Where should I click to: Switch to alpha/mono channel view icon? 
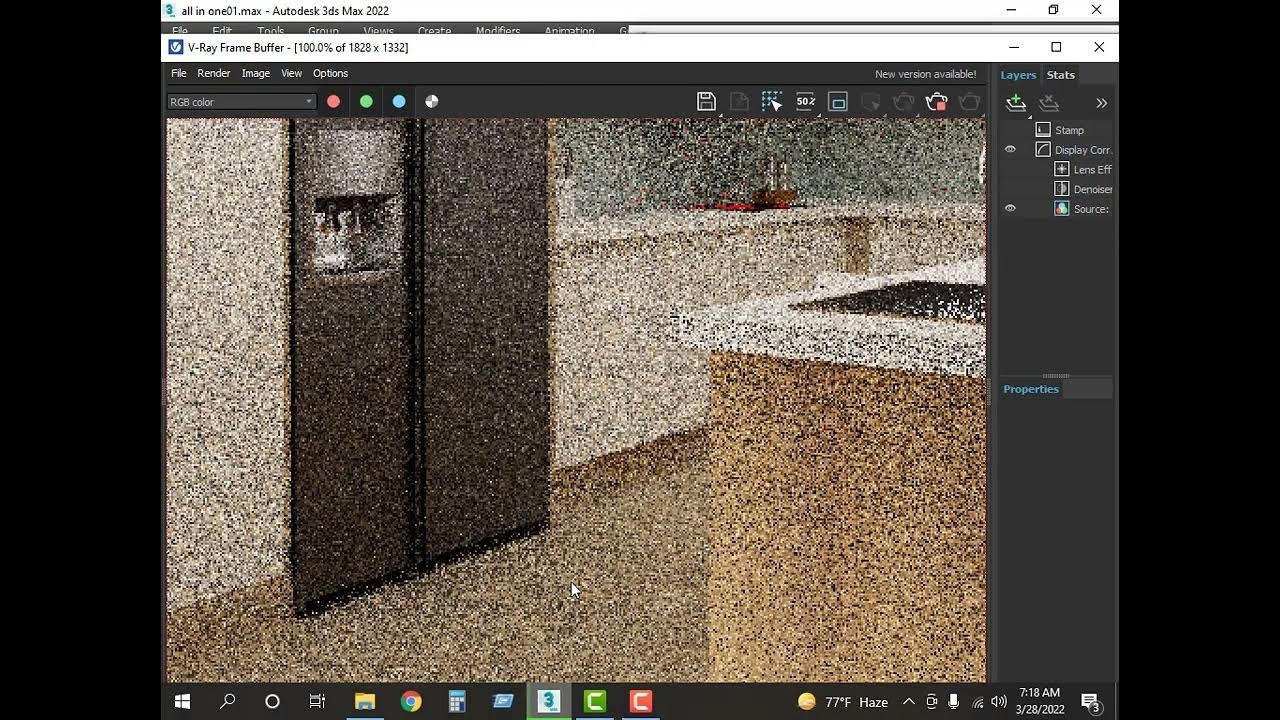(431, 101)
